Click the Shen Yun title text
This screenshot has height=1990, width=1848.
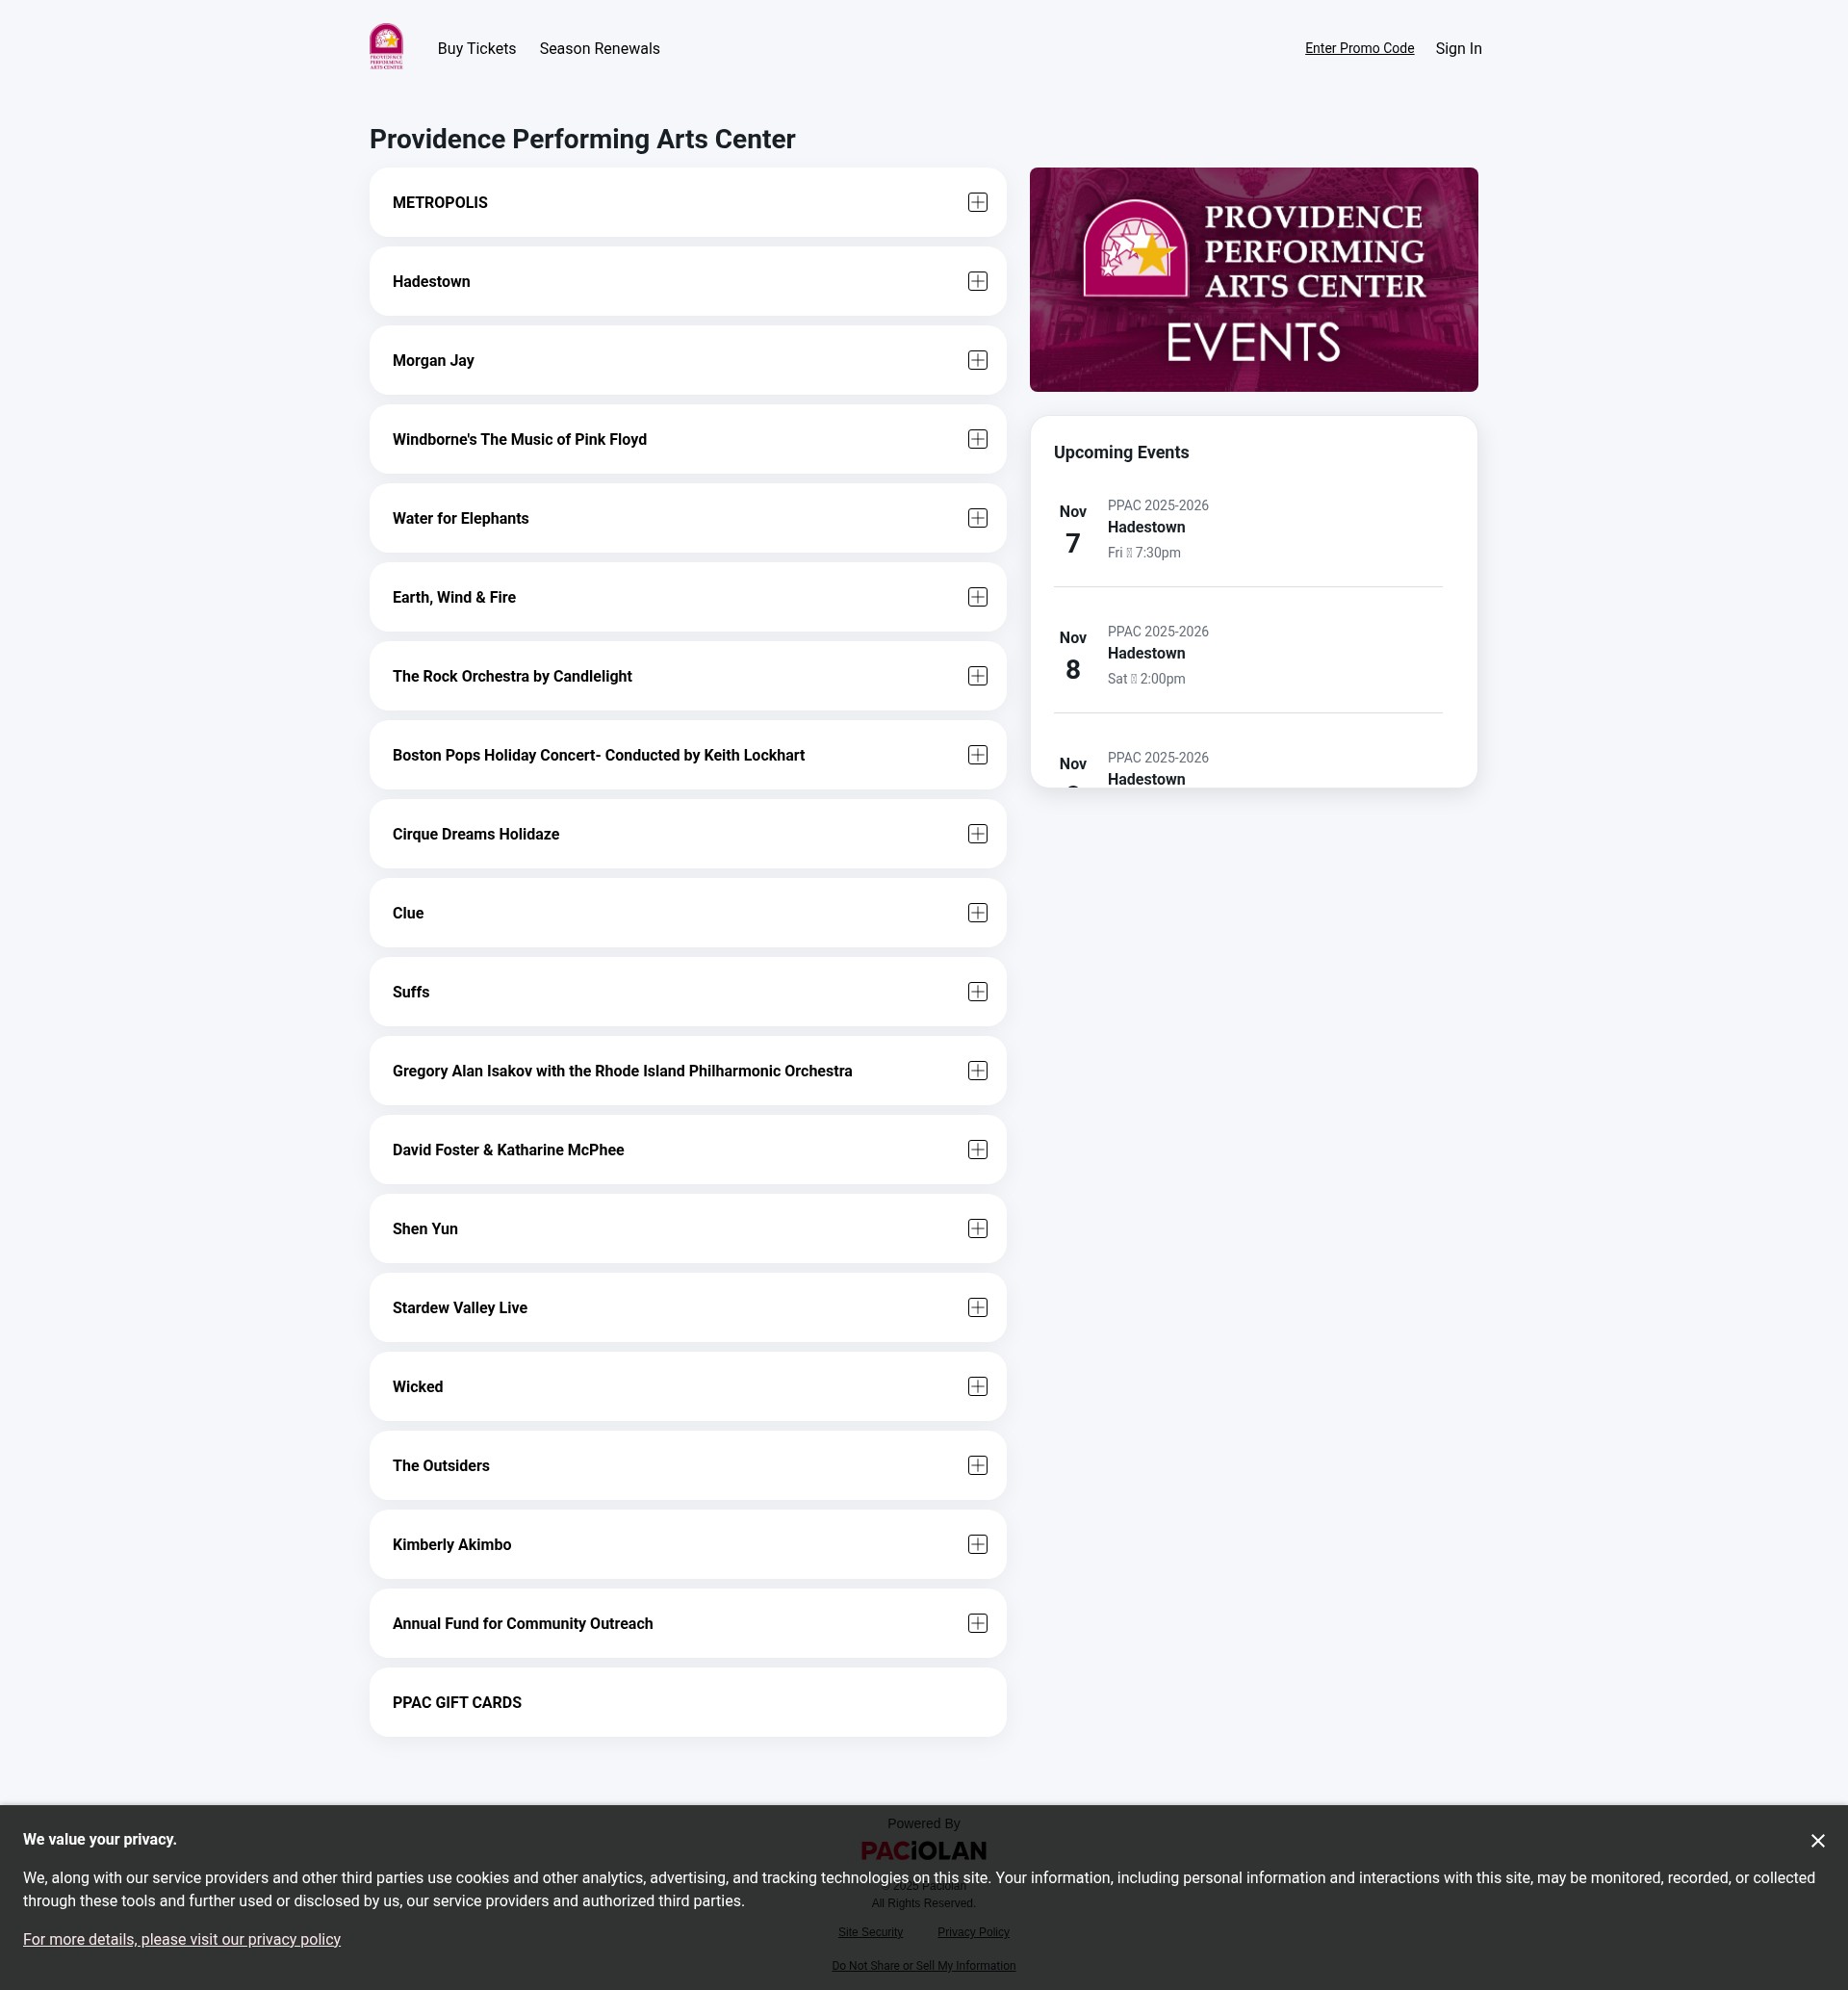(425, 1229)
